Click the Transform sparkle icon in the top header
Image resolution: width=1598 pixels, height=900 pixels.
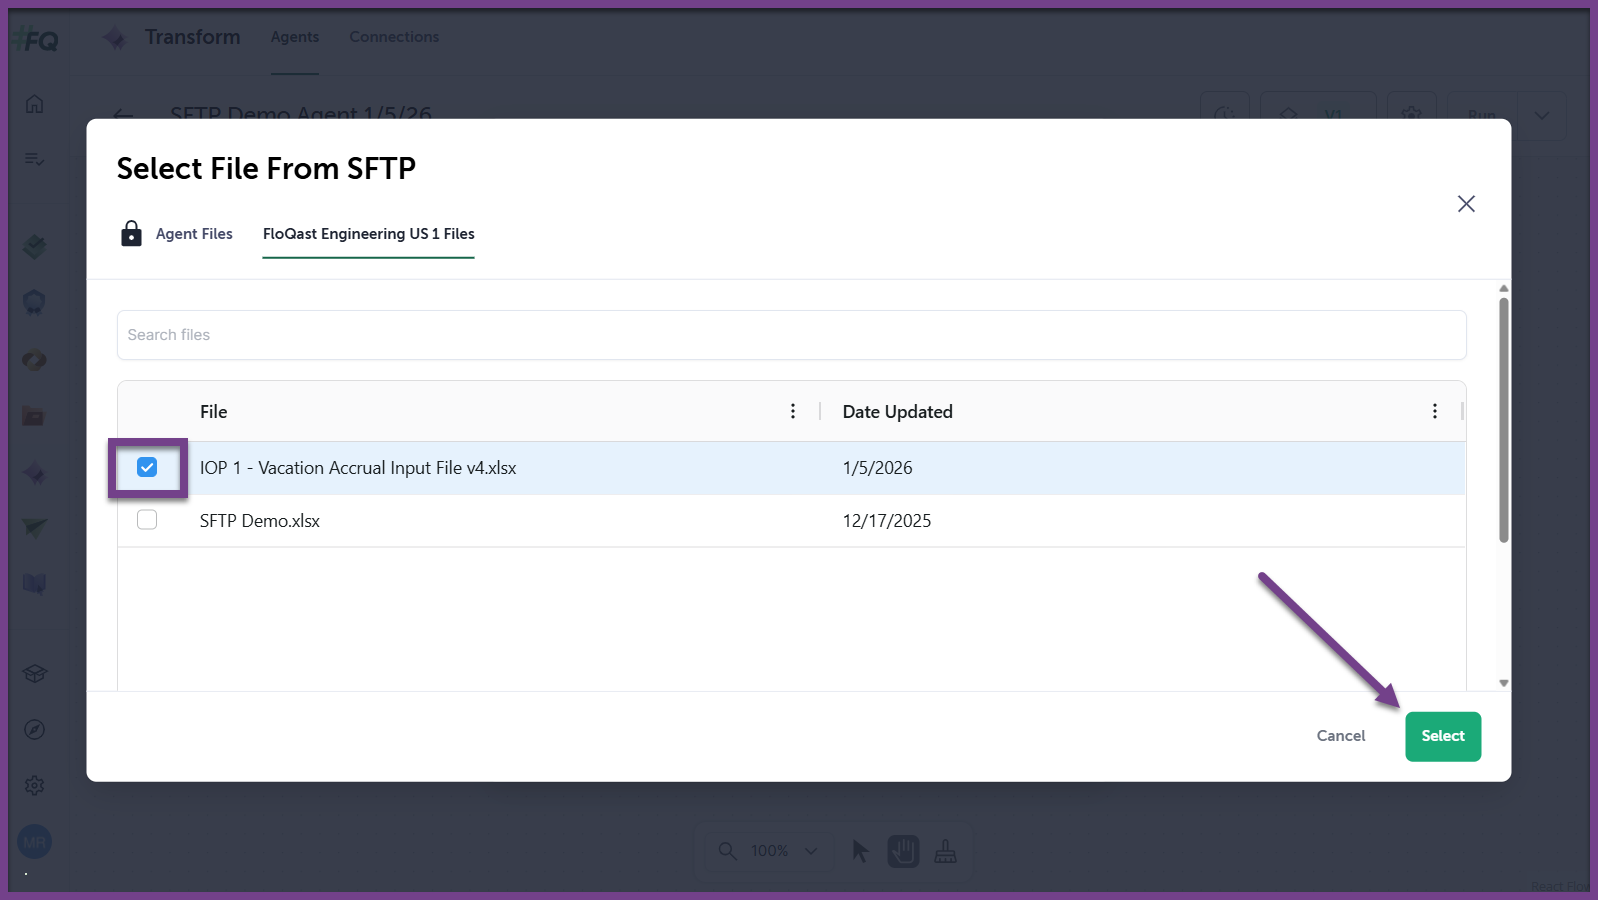coord(115,38)
